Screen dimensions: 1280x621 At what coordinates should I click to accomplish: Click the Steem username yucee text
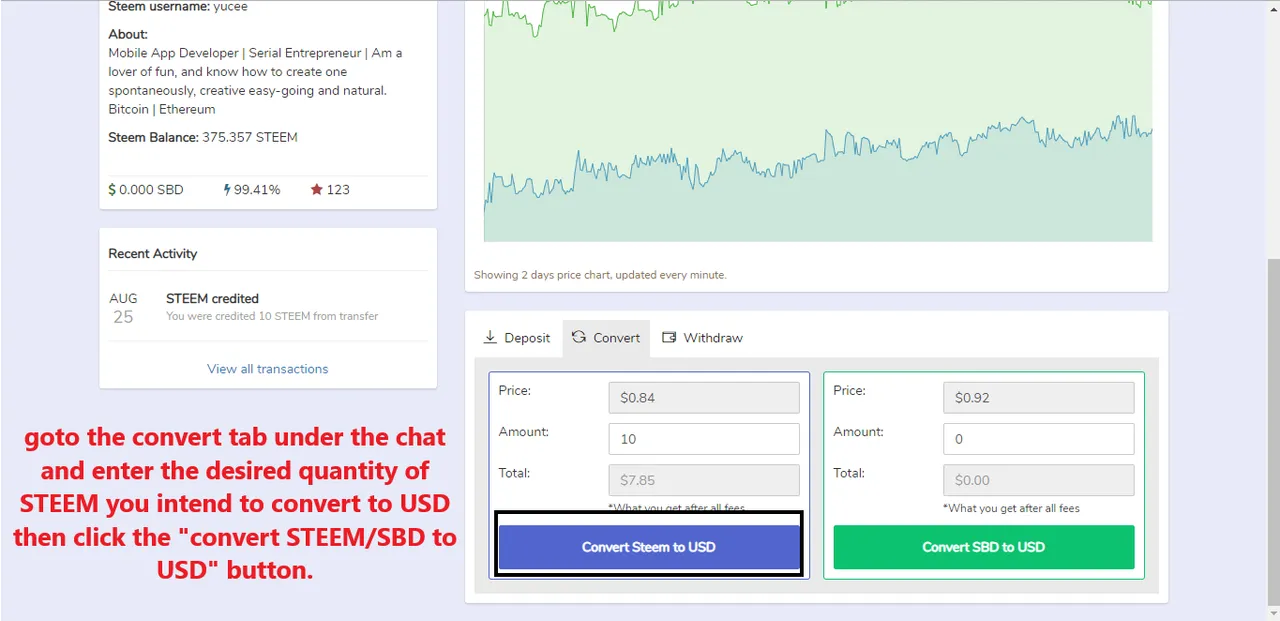pos(178,7)
